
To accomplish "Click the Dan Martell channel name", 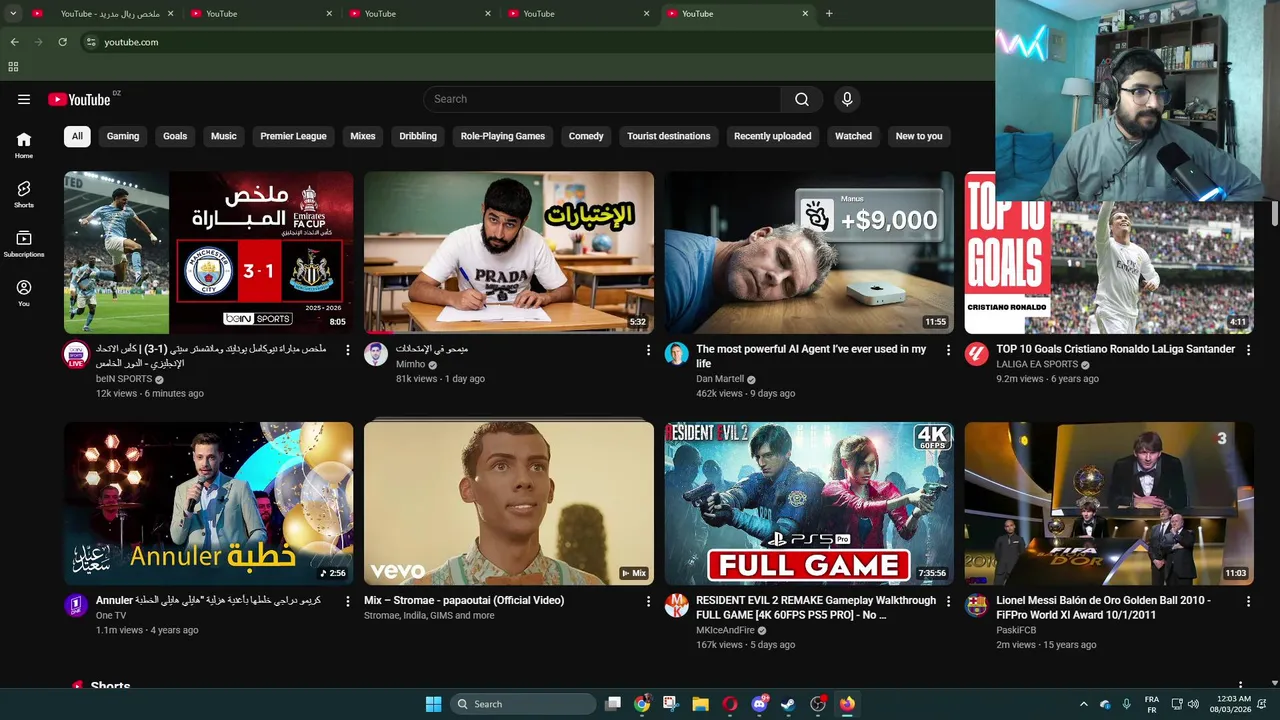I will pos(720,379).
